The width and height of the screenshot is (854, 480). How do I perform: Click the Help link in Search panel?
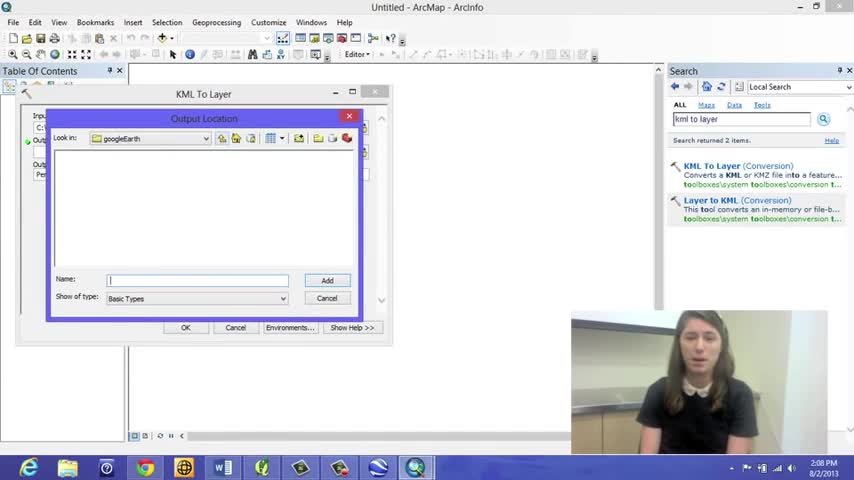(831, 141)
